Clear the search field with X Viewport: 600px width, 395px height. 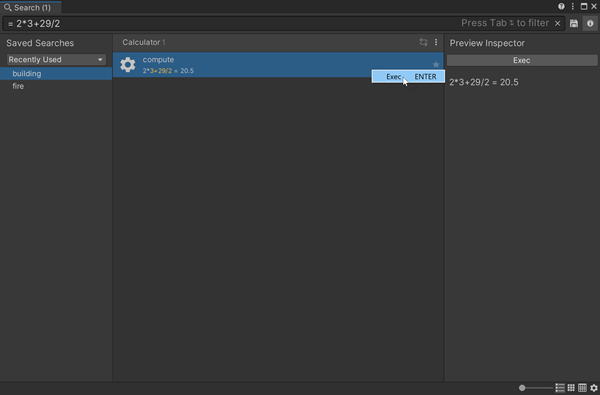[558, 23]
